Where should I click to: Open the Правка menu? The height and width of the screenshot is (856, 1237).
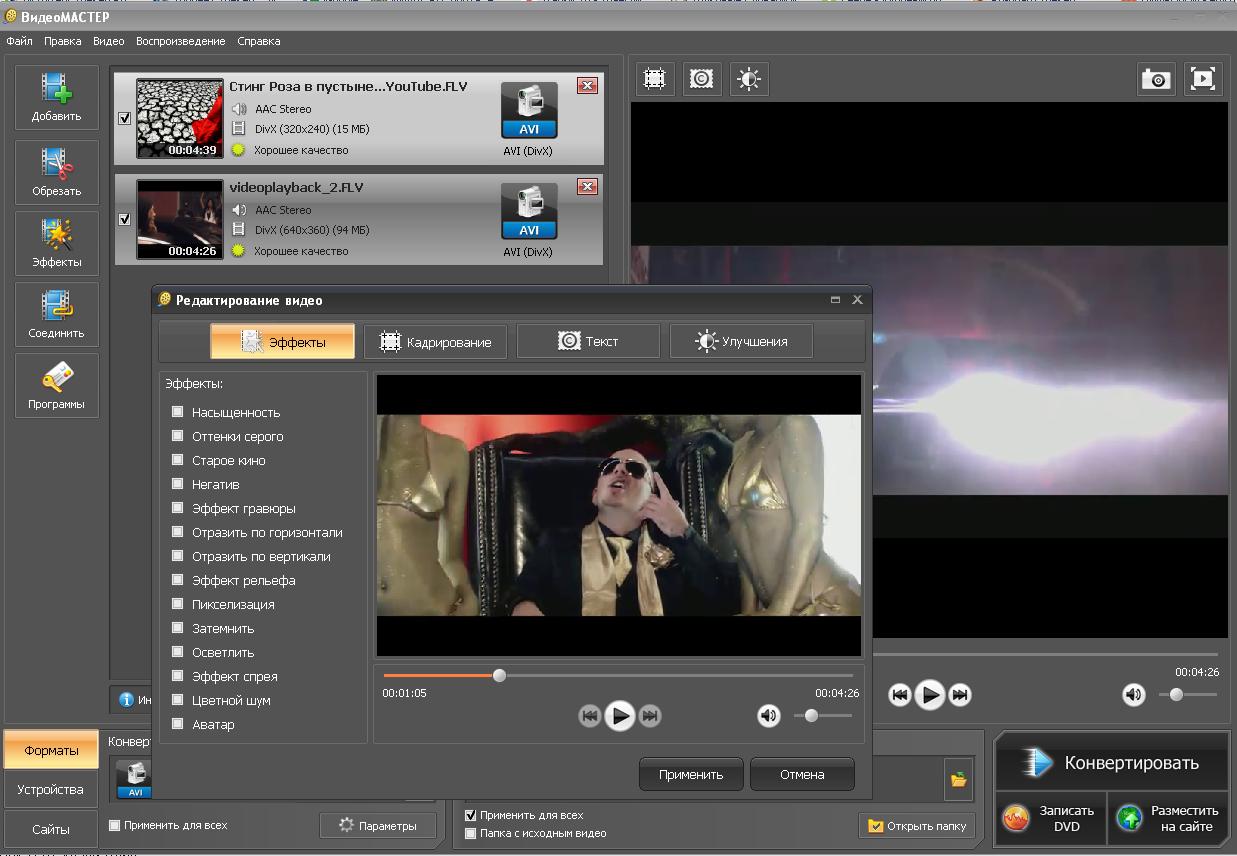coord(63,41)
